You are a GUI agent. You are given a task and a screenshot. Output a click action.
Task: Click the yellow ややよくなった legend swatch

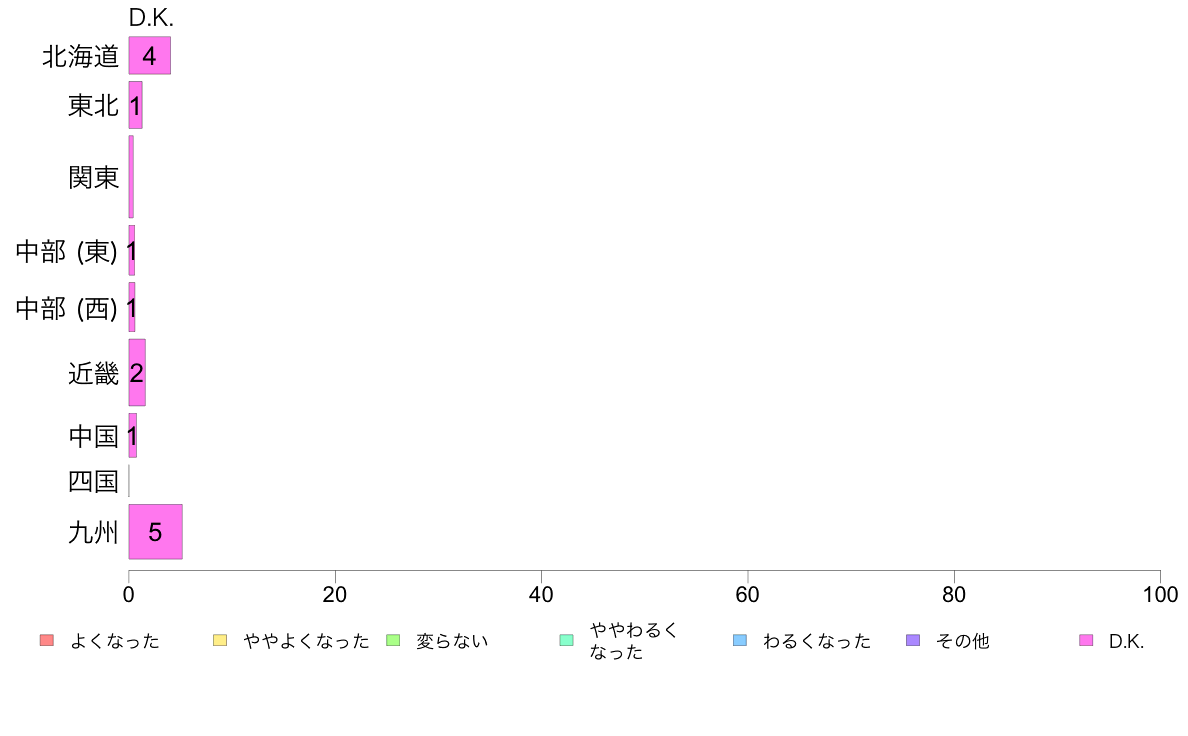coord(220,640)
